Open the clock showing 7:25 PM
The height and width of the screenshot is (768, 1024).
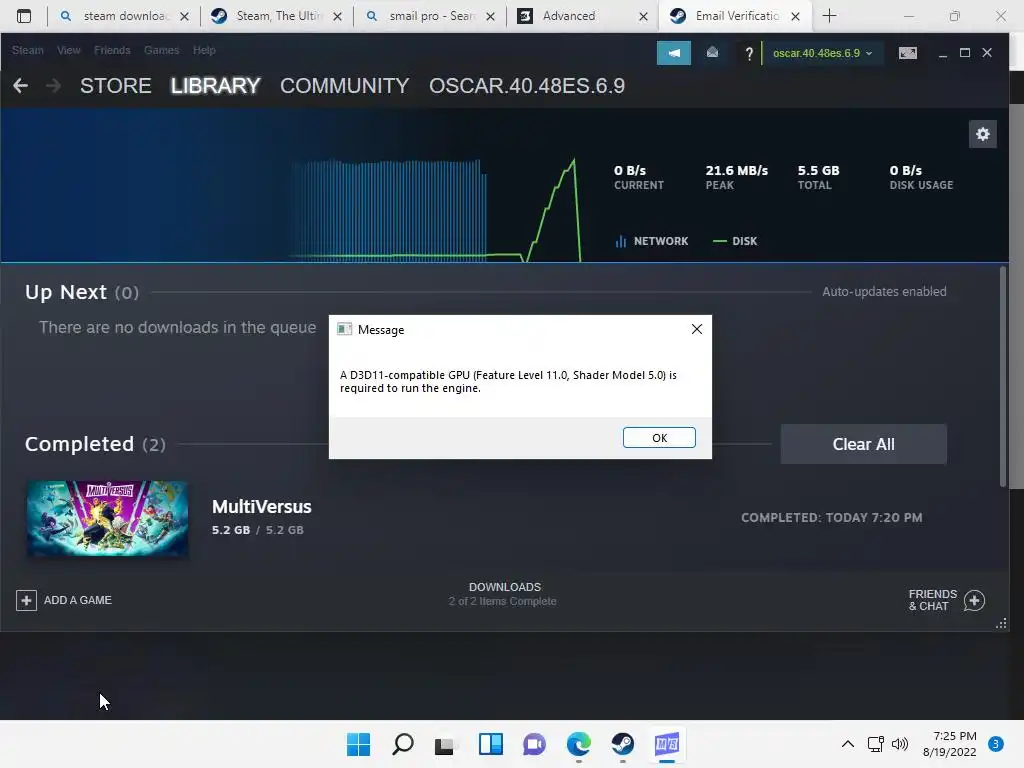[950, 744]
